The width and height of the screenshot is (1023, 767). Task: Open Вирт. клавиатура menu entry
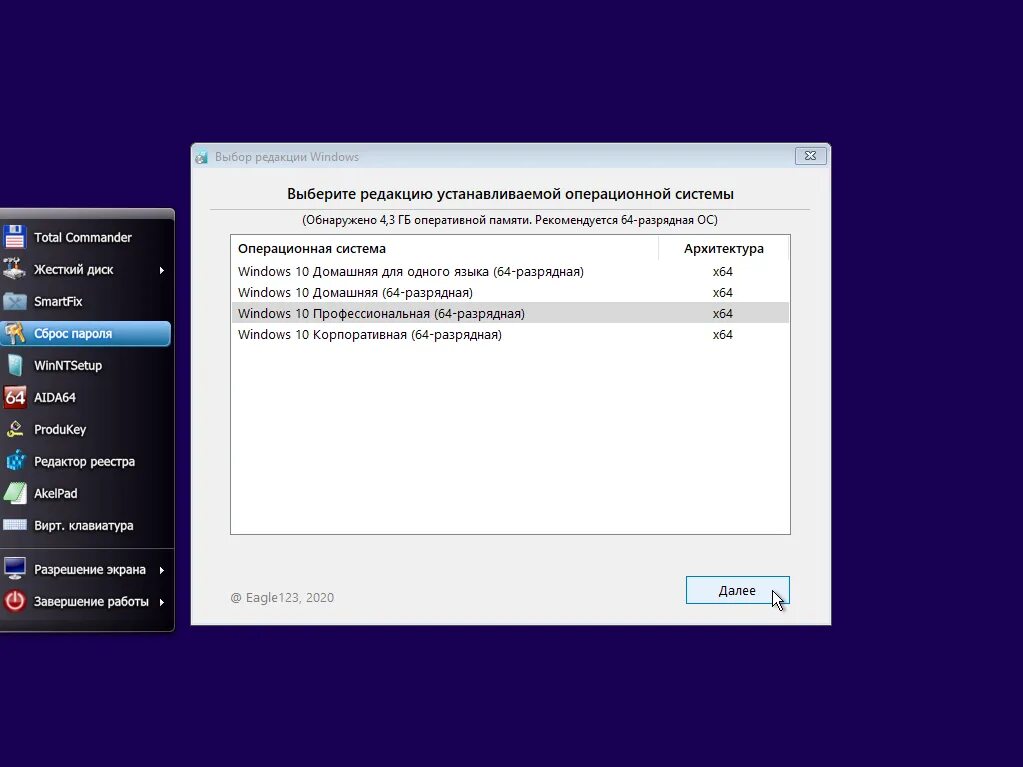click(x=86, y=525)
